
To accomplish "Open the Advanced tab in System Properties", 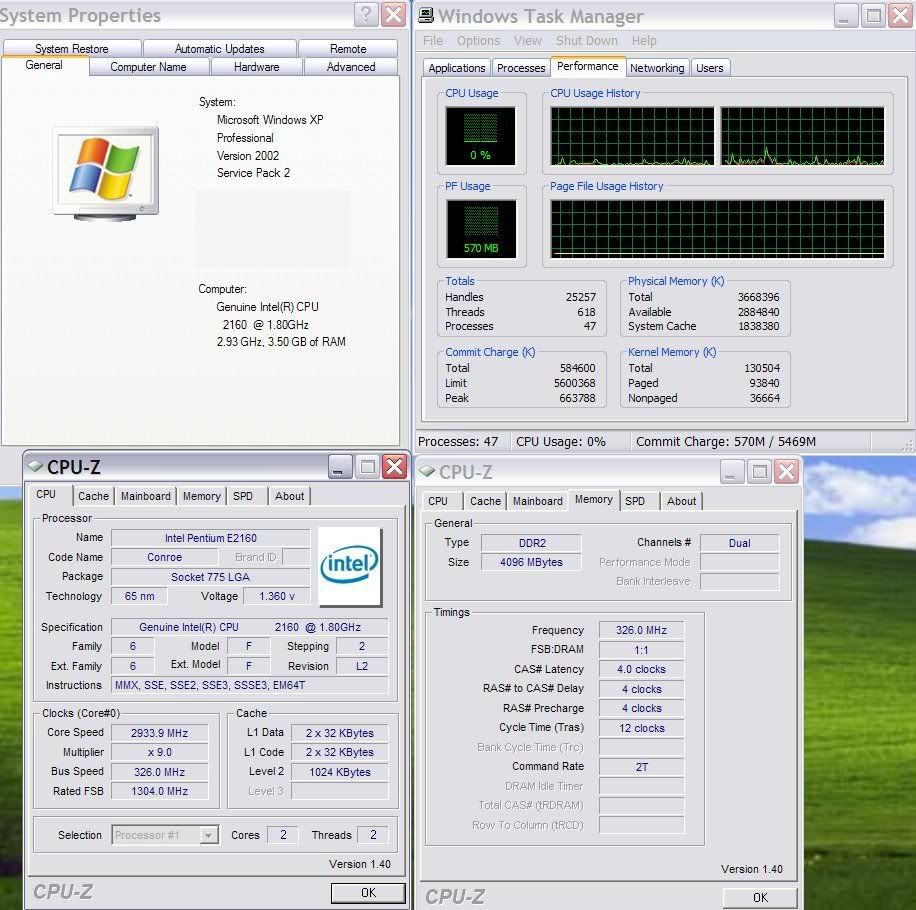I will click(x=351, y=67).
